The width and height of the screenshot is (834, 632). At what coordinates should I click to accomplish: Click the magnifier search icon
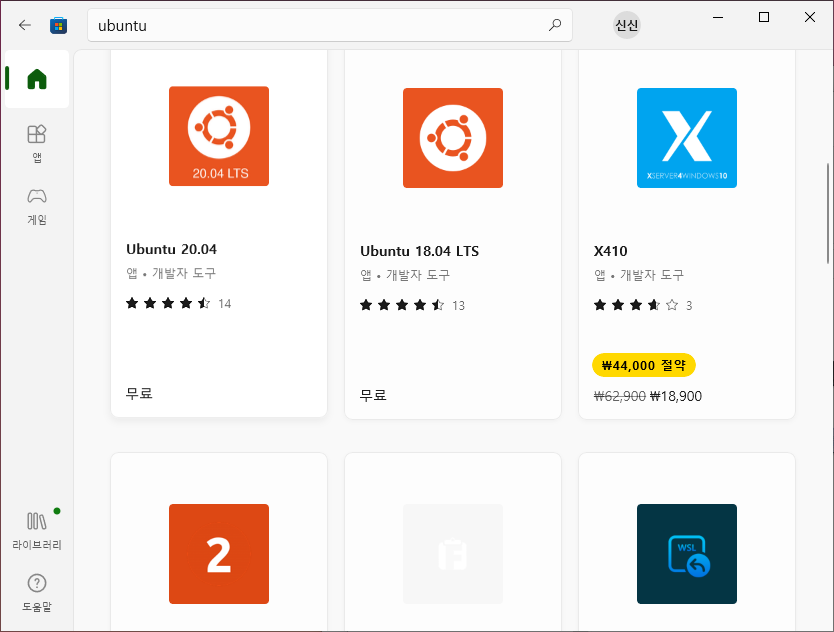click(555, 24)
